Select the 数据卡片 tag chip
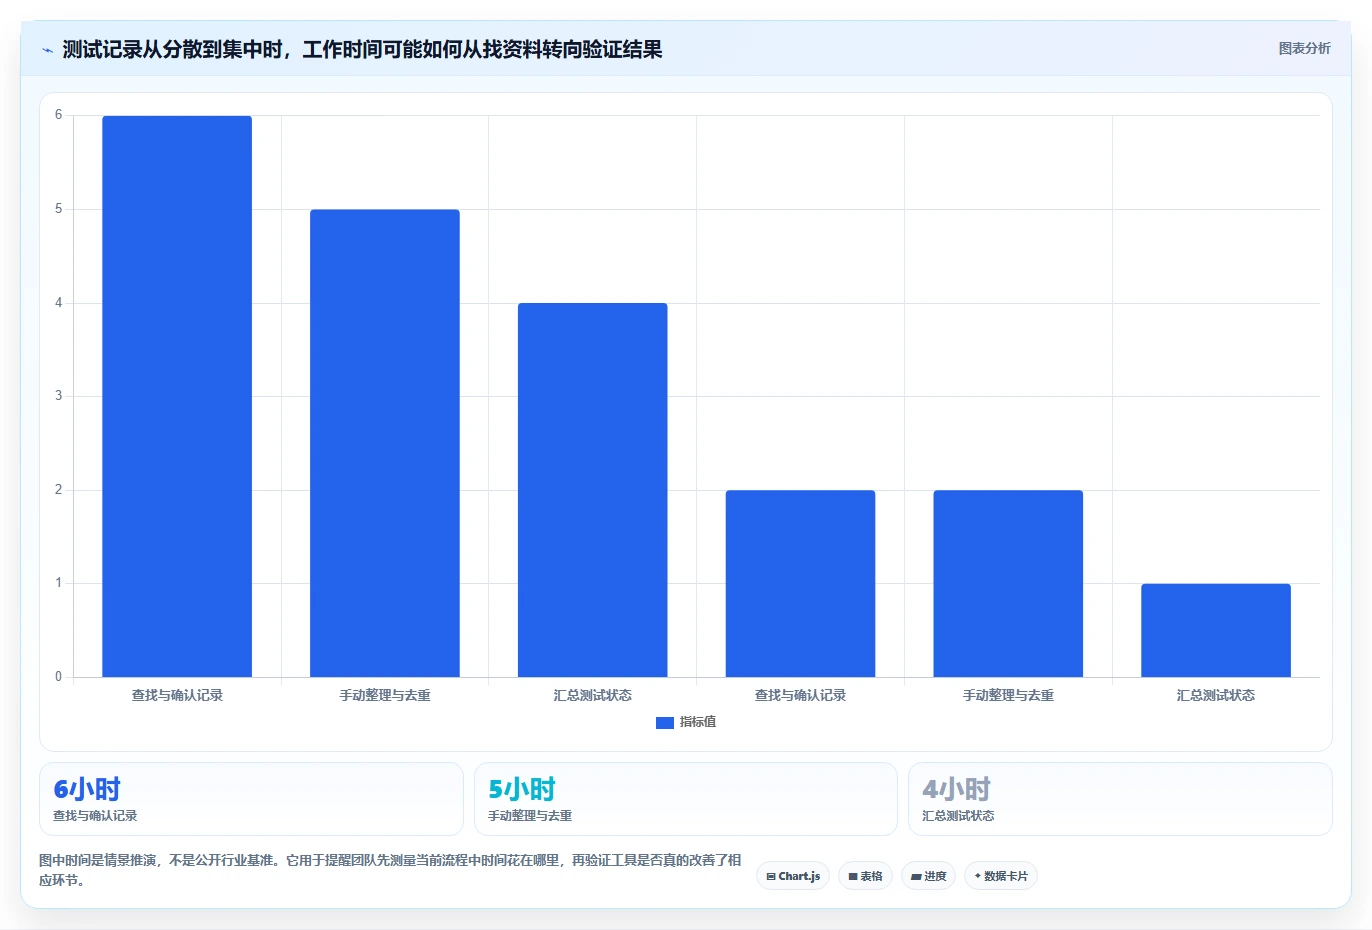1372x930 pixels. click(1001, 876)
